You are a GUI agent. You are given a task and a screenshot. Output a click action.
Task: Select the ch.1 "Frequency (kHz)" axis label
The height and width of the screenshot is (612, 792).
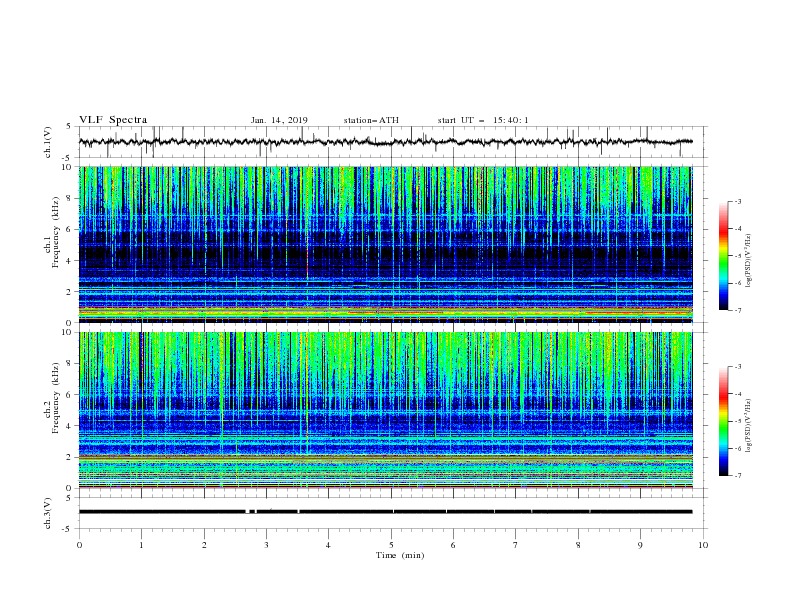click(x=56, y=232)
